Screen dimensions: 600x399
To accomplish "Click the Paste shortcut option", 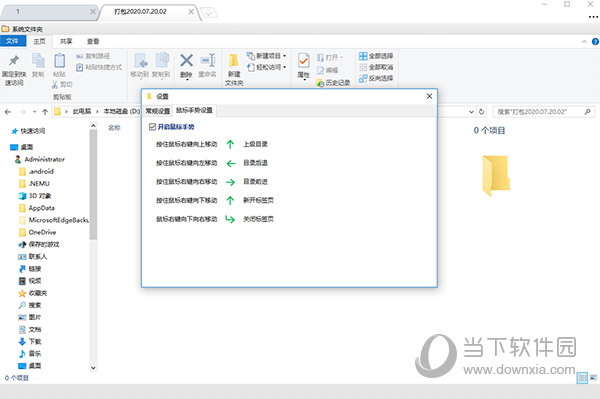I will [99, 67].
